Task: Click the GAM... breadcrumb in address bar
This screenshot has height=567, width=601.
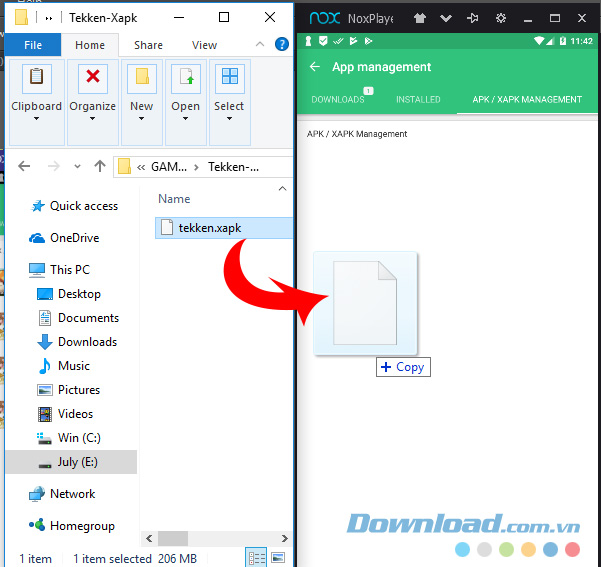Action: (169, 167)
